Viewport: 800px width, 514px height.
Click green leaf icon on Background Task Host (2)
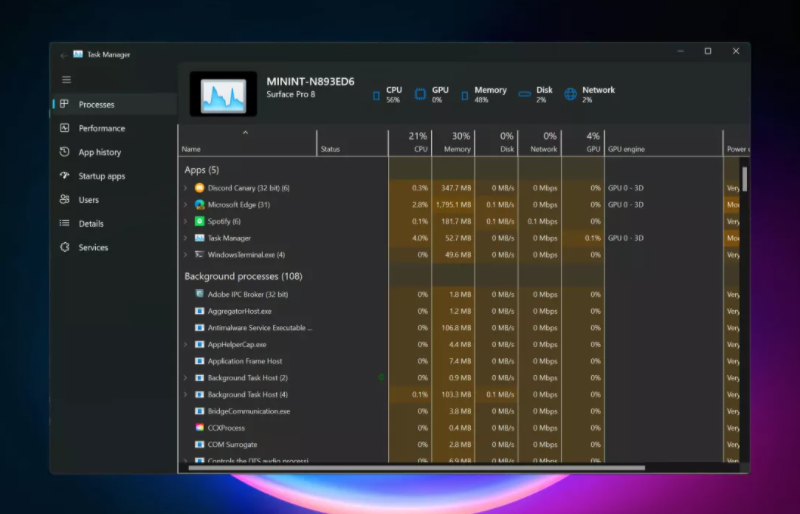pos(382,378)
